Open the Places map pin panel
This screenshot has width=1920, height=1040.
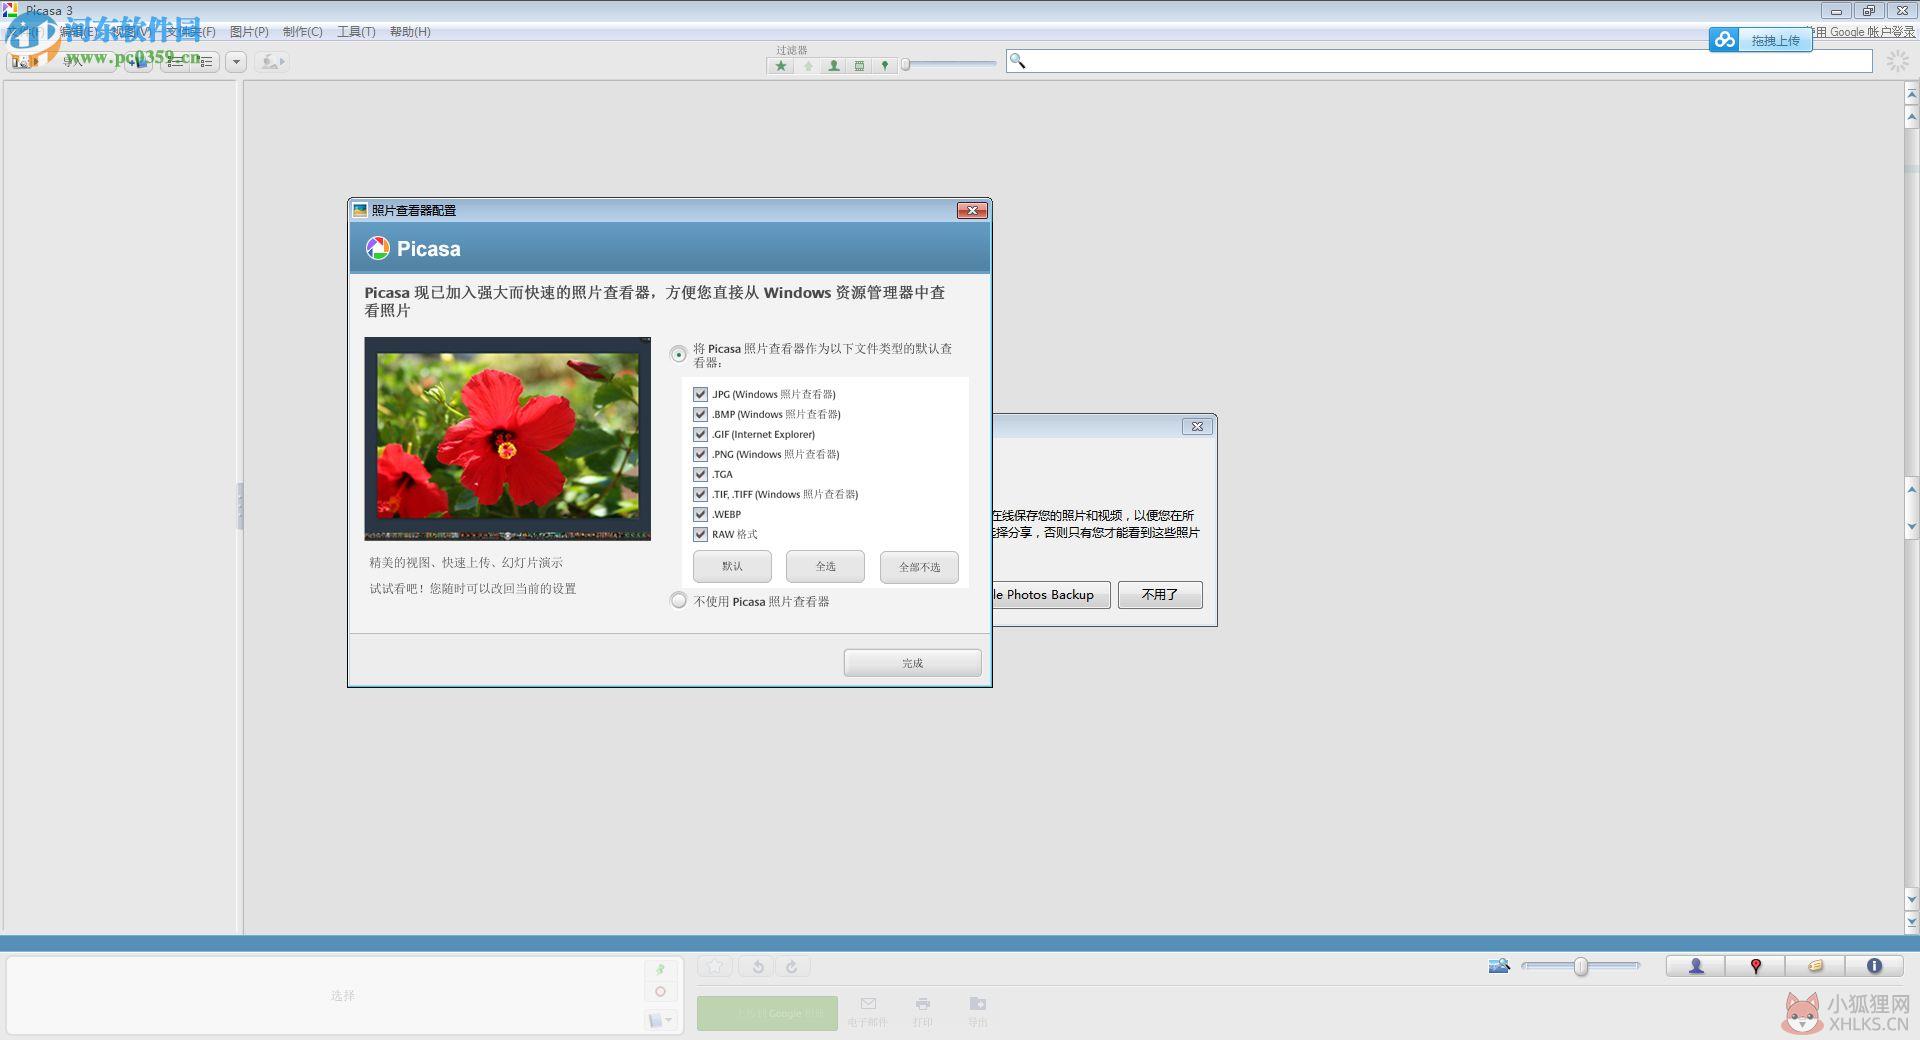click(1755, 966)
